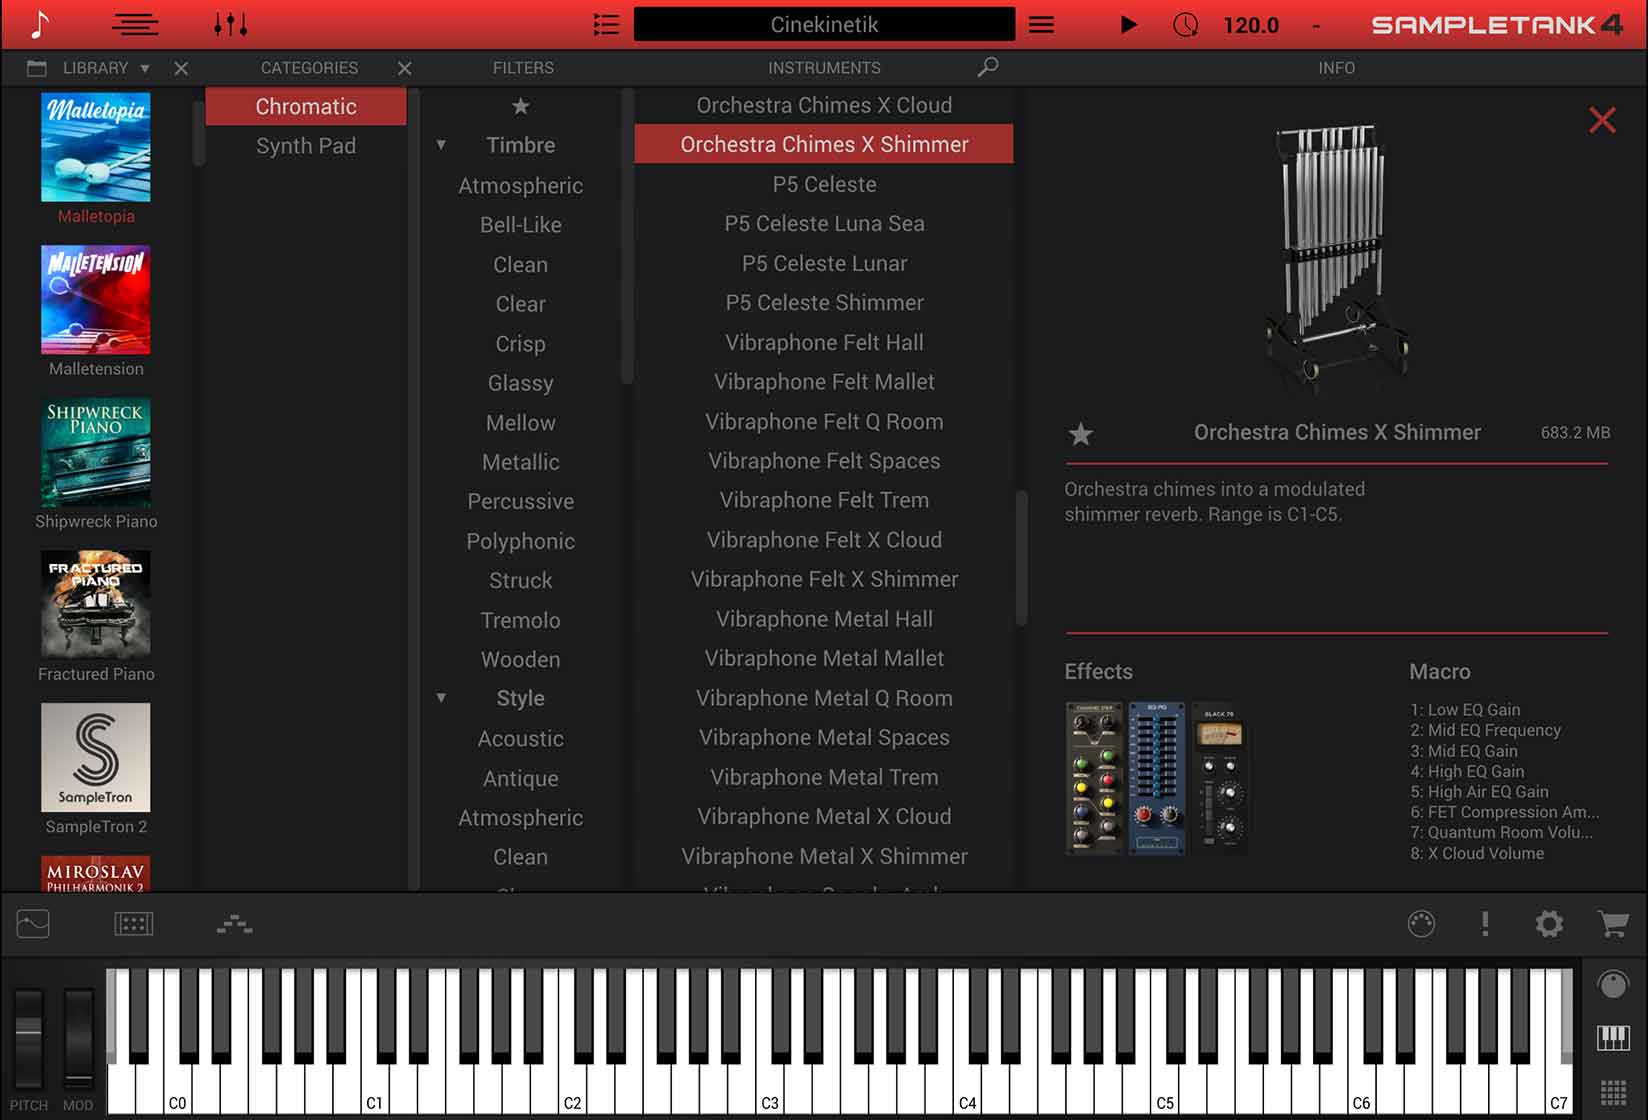
Task: Click the Library folder icon
Action: point(37,68)
